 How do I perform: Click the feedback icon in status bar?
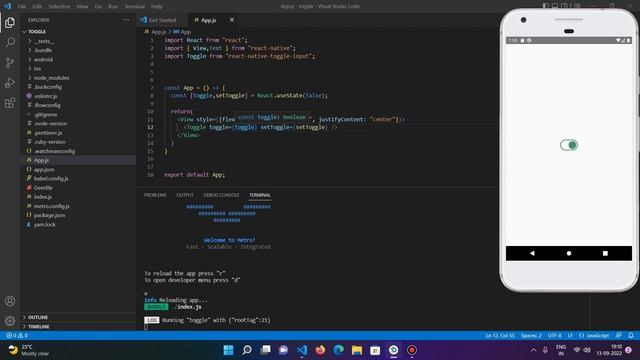(619, 335)
